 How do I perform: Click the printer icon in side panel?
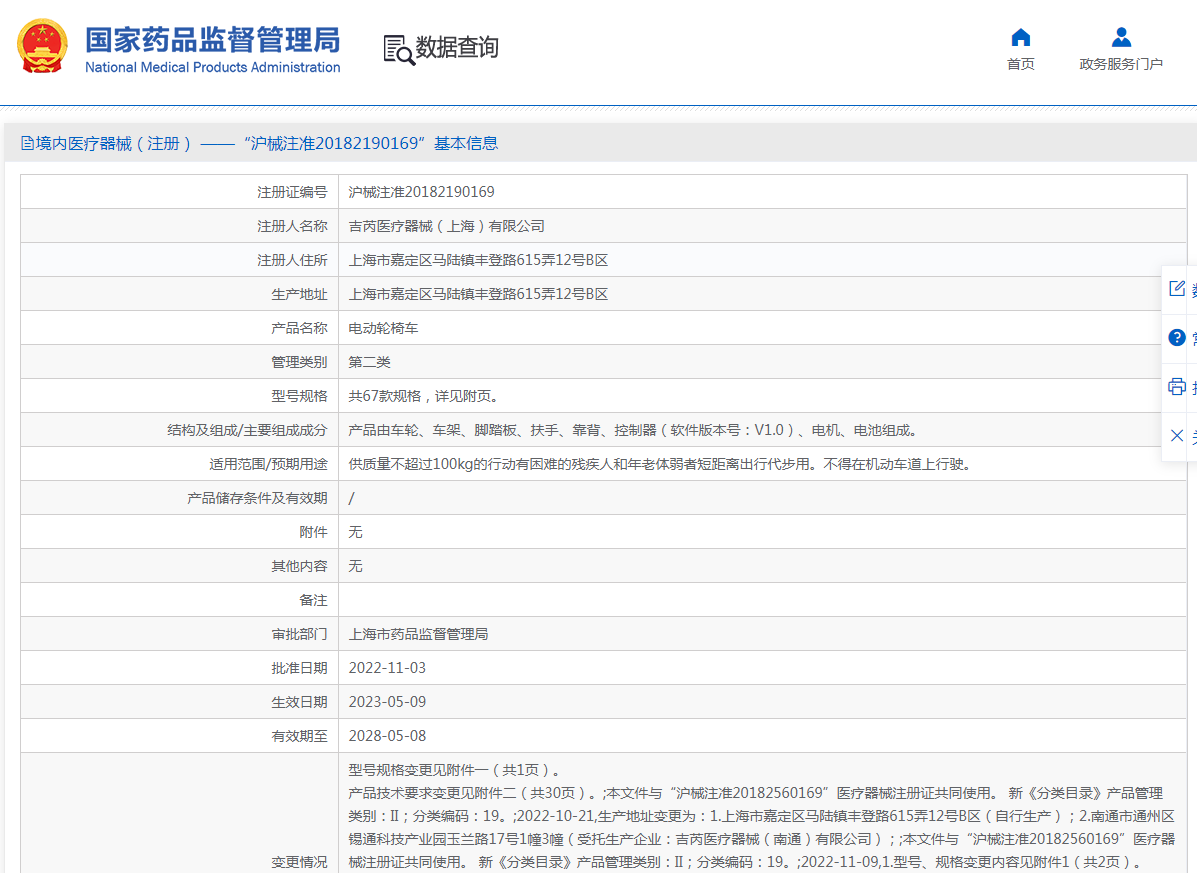1176,387
